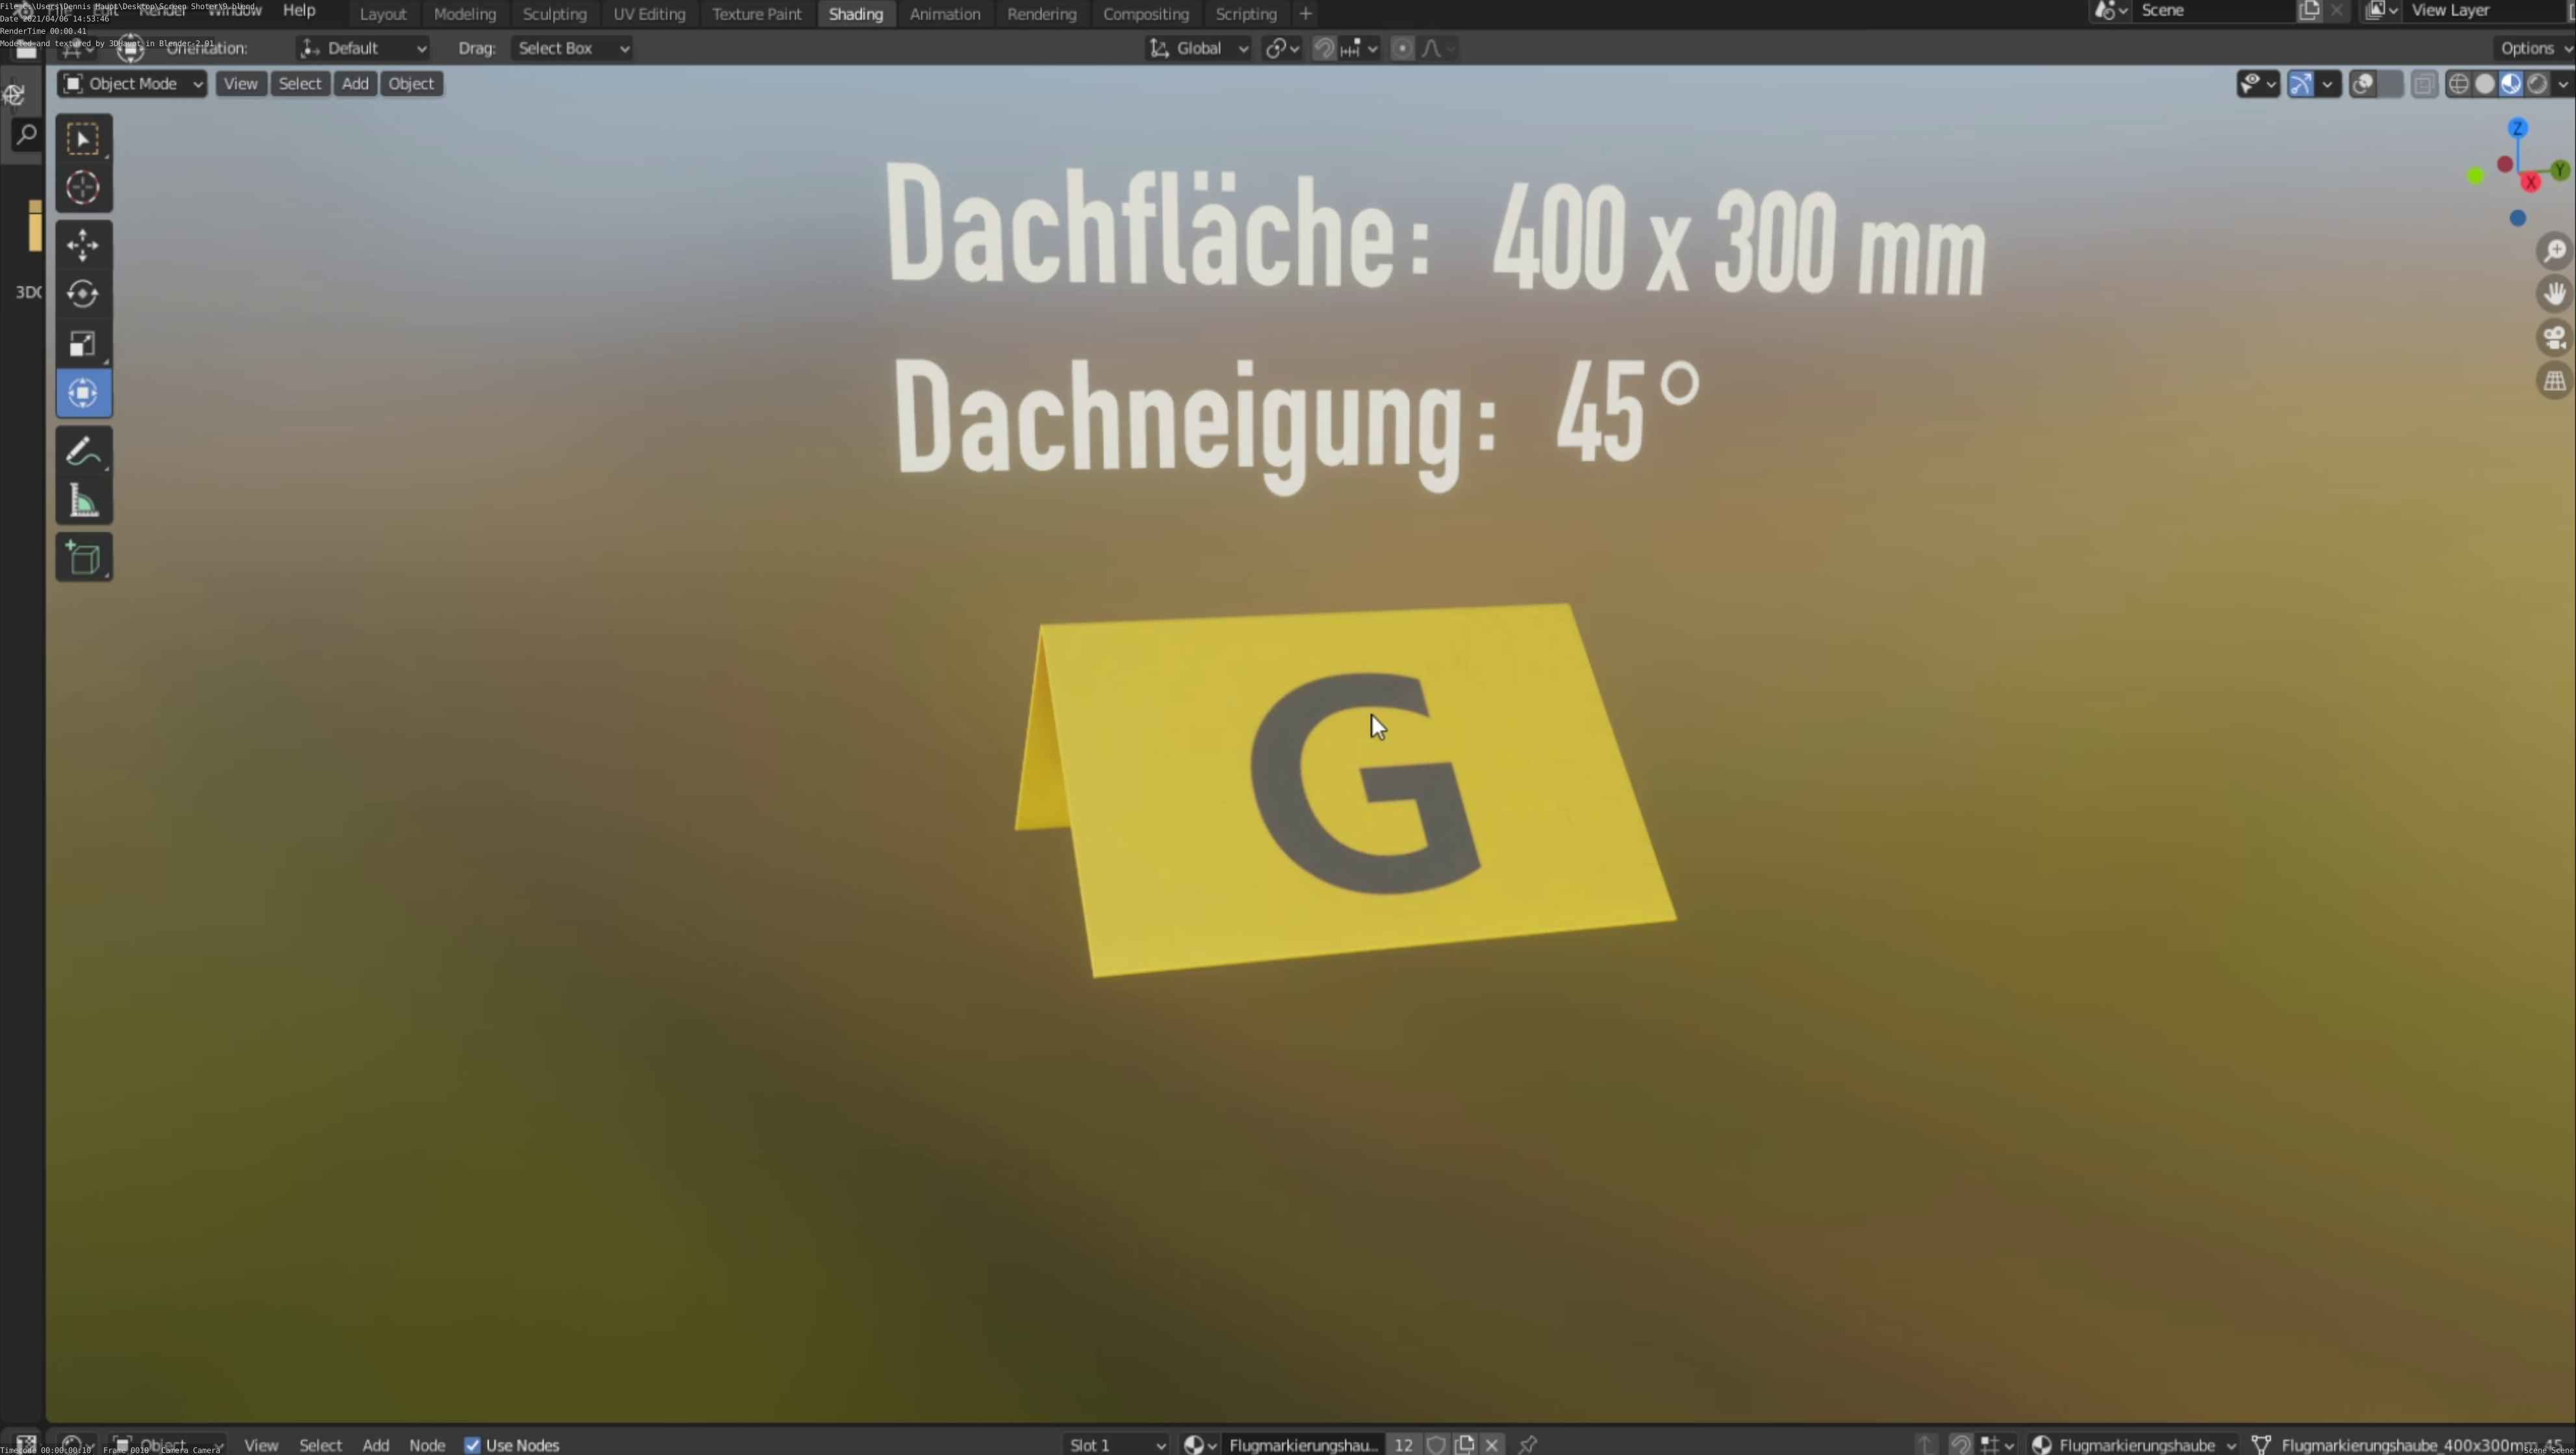Select the Transform tool
Screen dimensions: 2576x1455
click(x=83, y=393)
